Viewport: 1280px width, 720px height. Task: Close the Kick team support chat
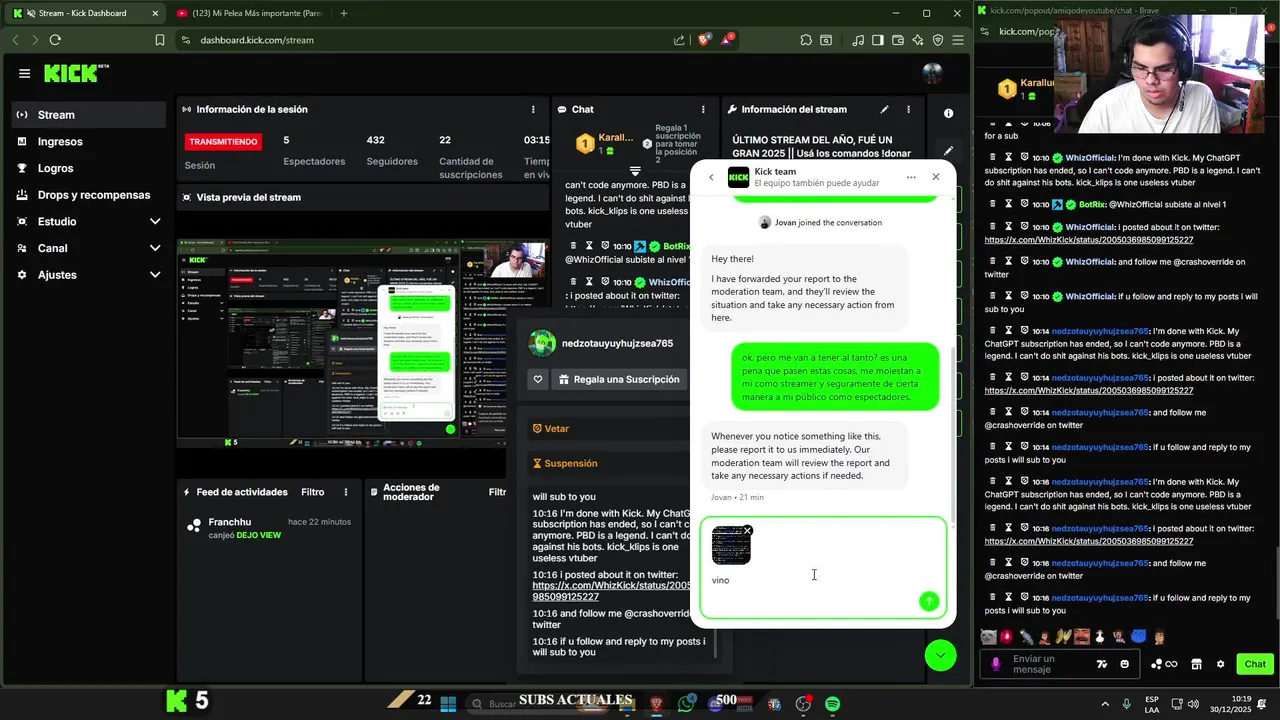(x=936, y=177)
